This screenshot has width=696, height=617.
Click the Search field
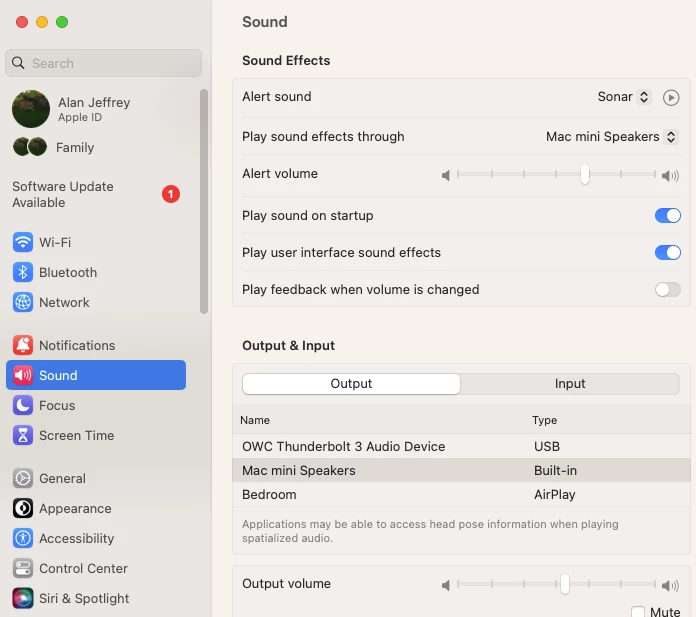pyautogui.click(x=103, y=63)
